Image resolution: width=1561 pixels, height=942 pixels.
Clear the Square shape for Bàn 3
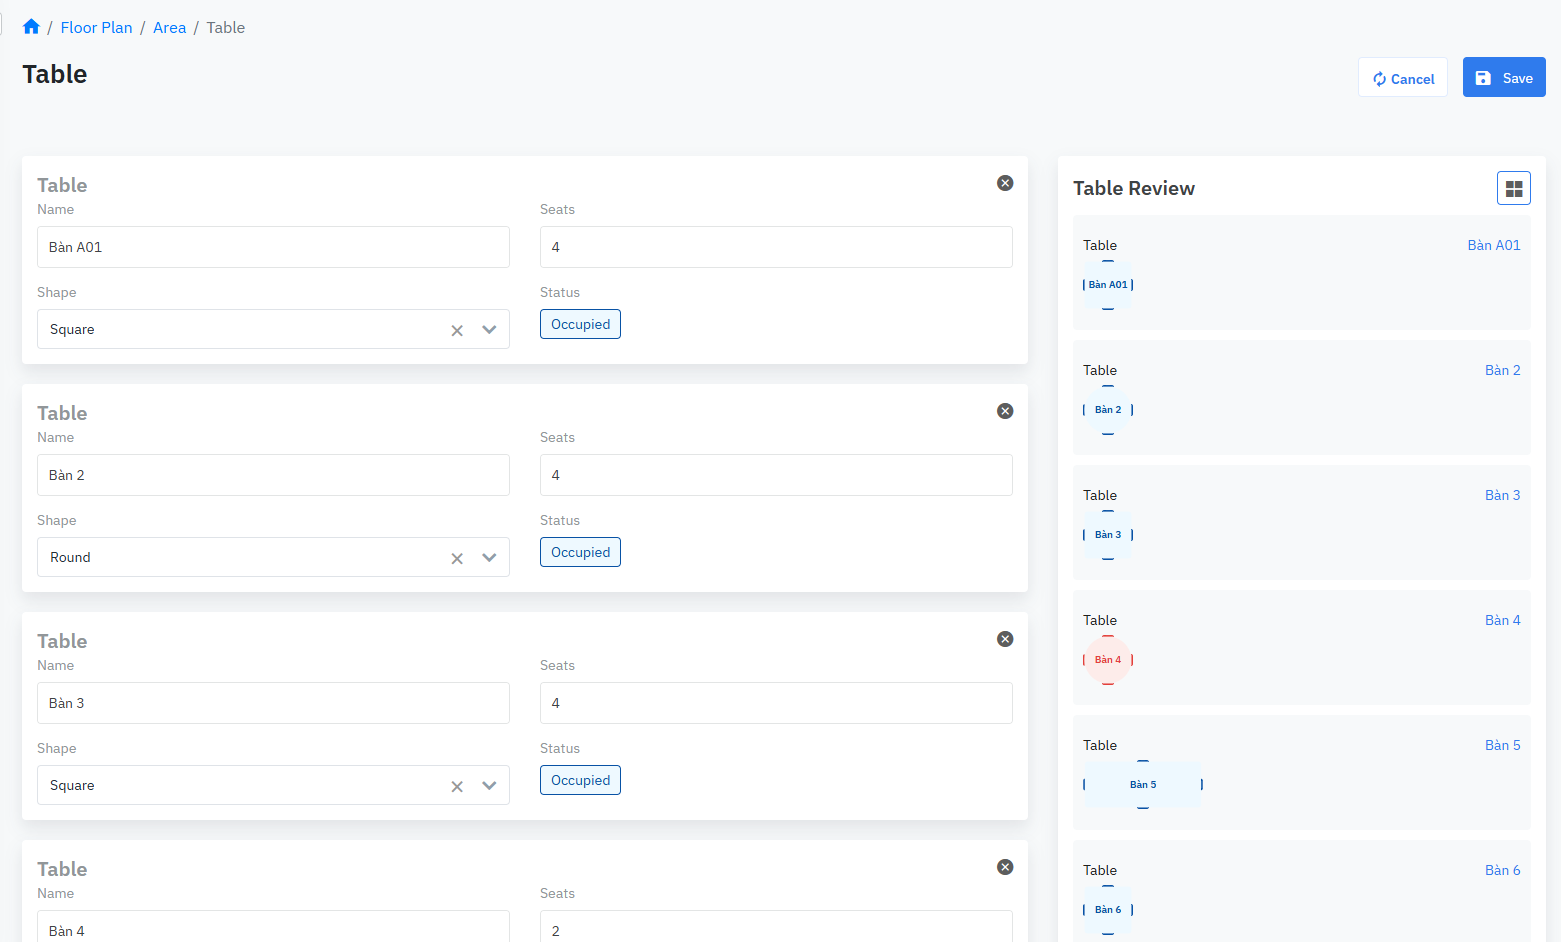click(x=457, y=786)
